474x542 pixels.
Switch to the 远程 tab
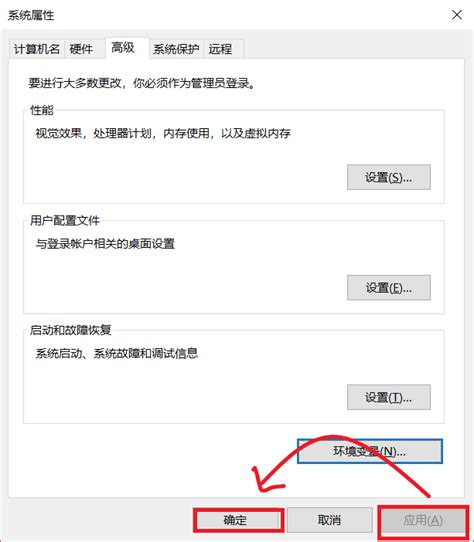click(x=220, y=49)
